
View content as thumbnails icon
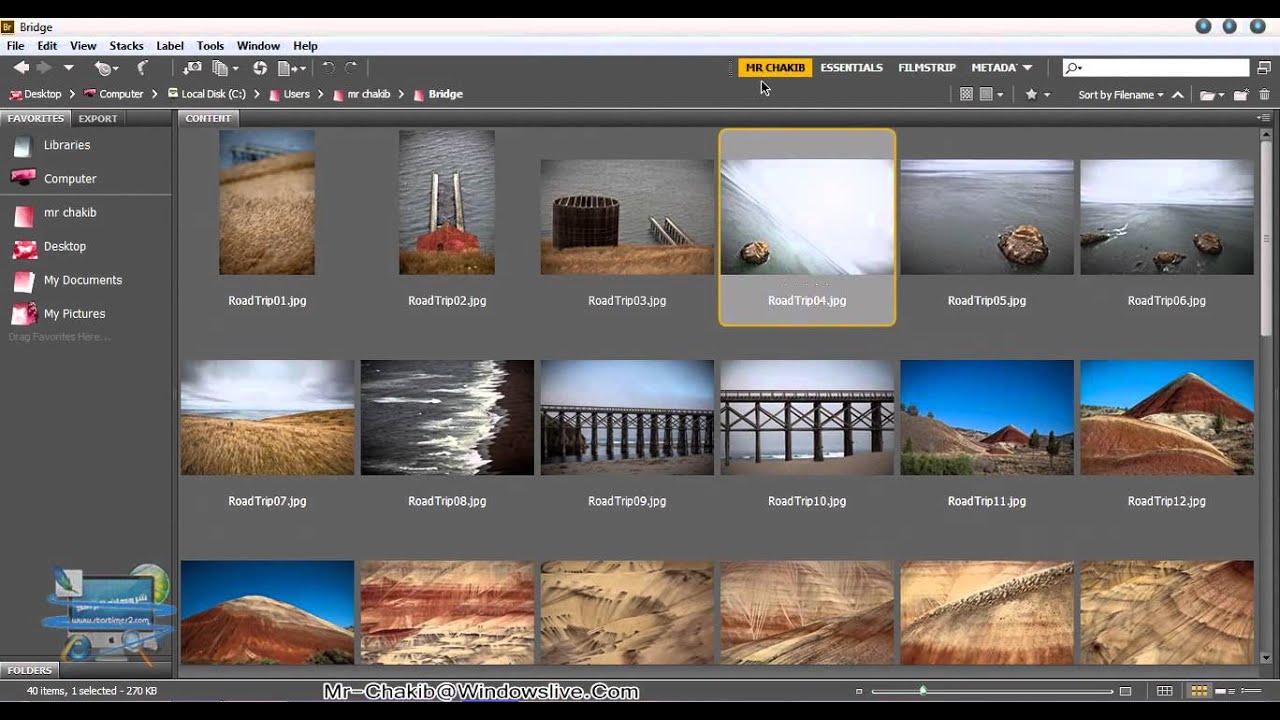(x=1198, y=691)
